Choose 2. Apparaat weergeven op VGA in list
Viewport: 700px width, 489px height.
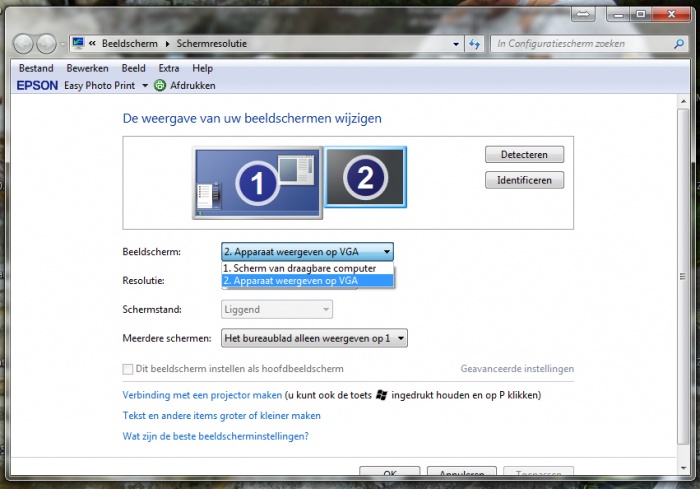point(308,280)
